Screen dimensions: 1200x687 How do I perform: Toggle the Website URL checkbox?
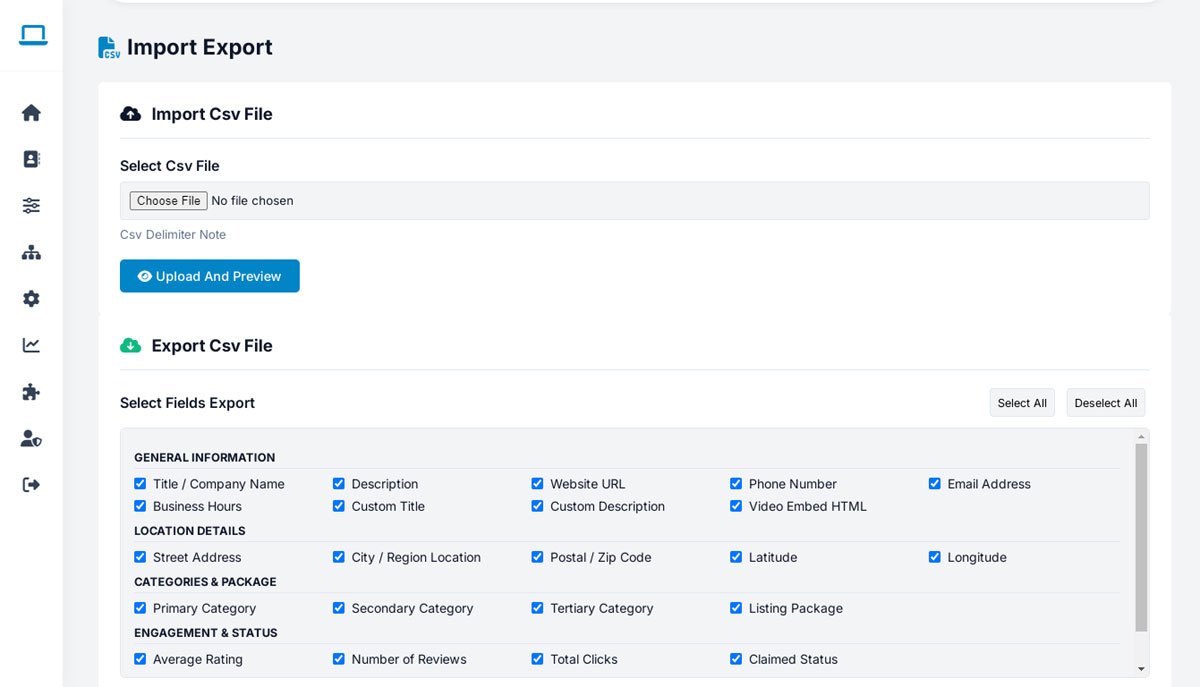[x=537, y=483]
